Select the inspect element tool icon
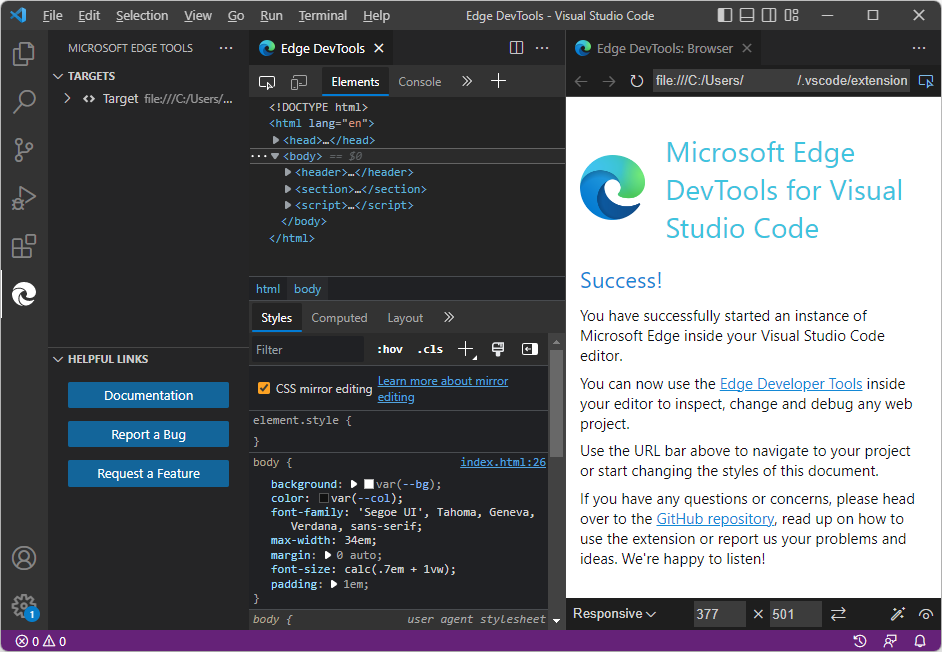Screen dimensions: 942x652 click(267, 82)
